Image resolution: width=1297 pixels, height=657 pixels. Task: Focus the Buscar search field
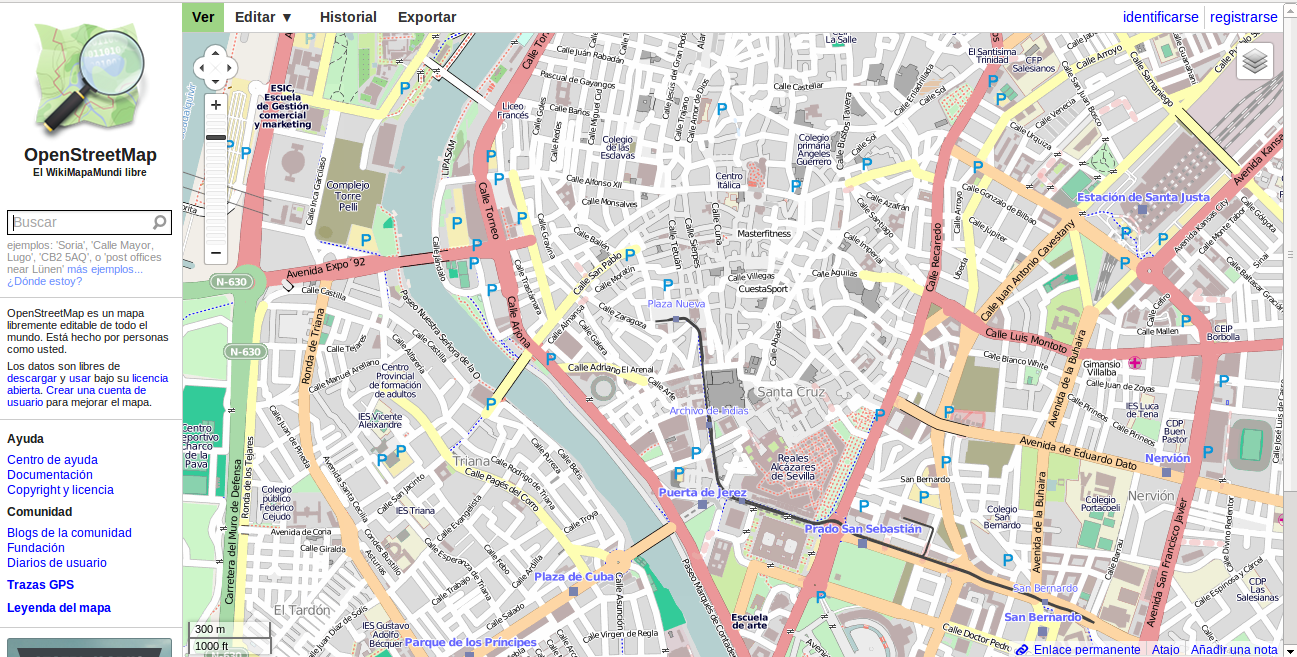[89, 222]
